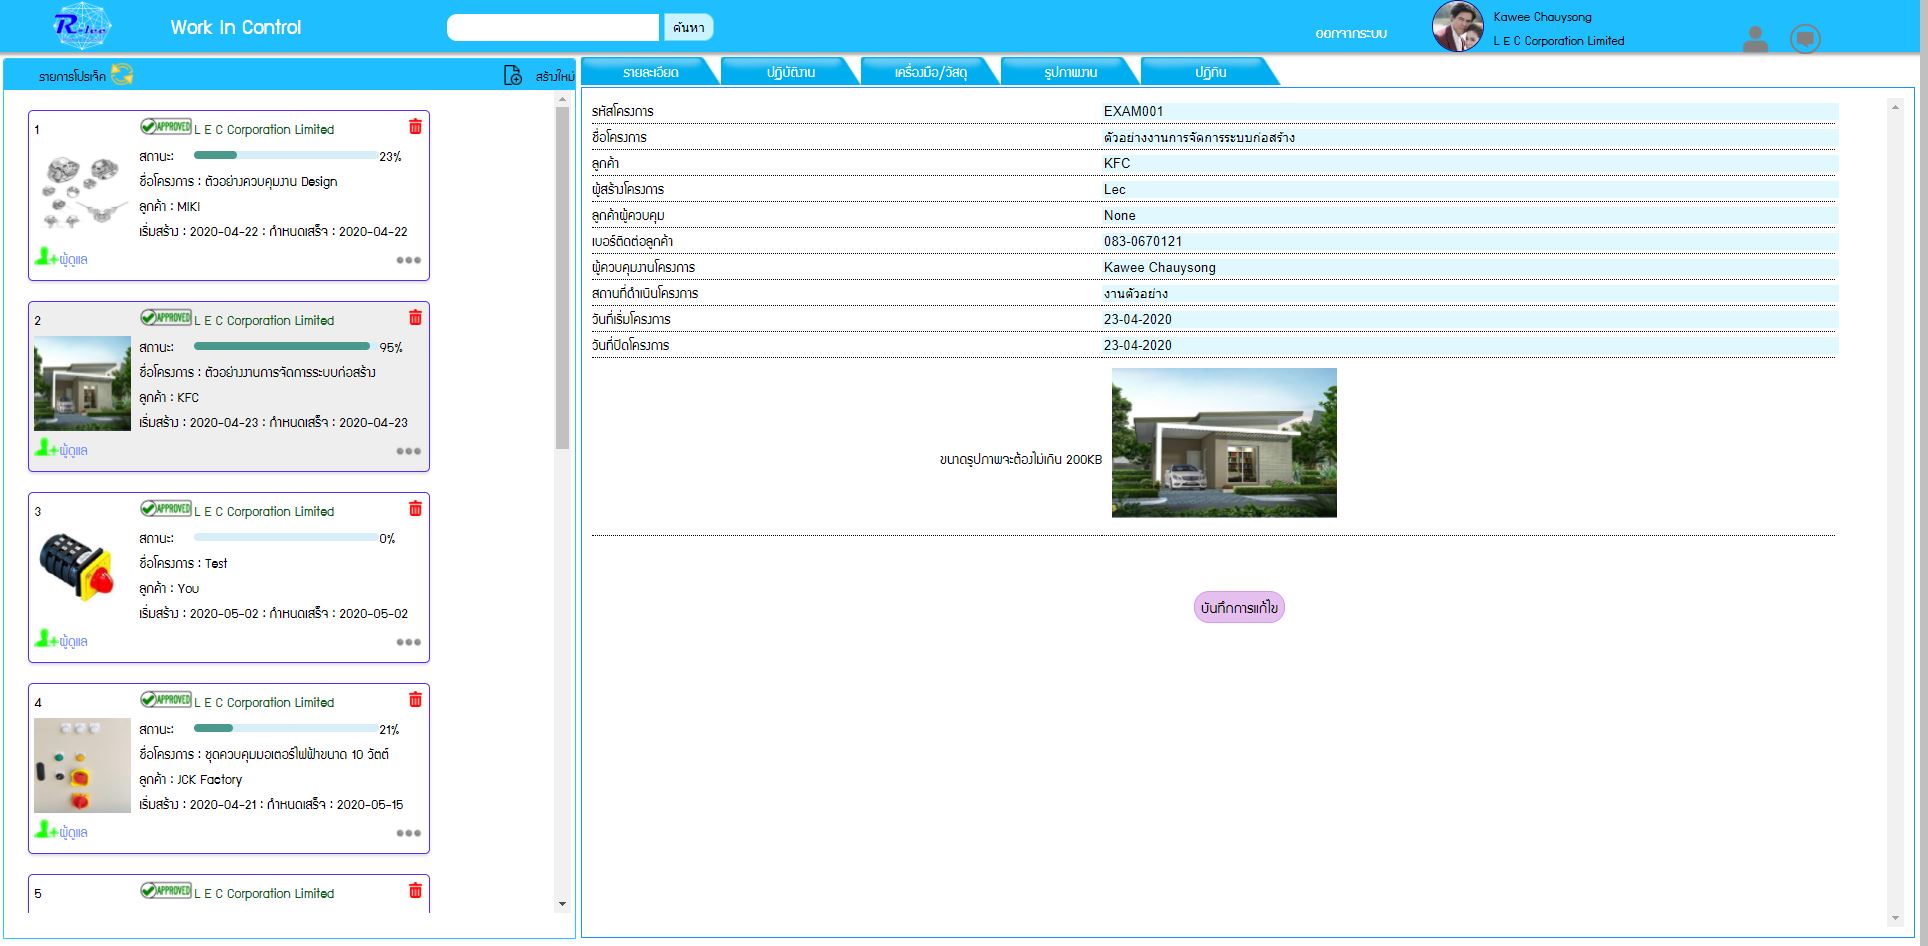
Task: Edit the project code field EXAM001
Action: [x=1470, y=111]
